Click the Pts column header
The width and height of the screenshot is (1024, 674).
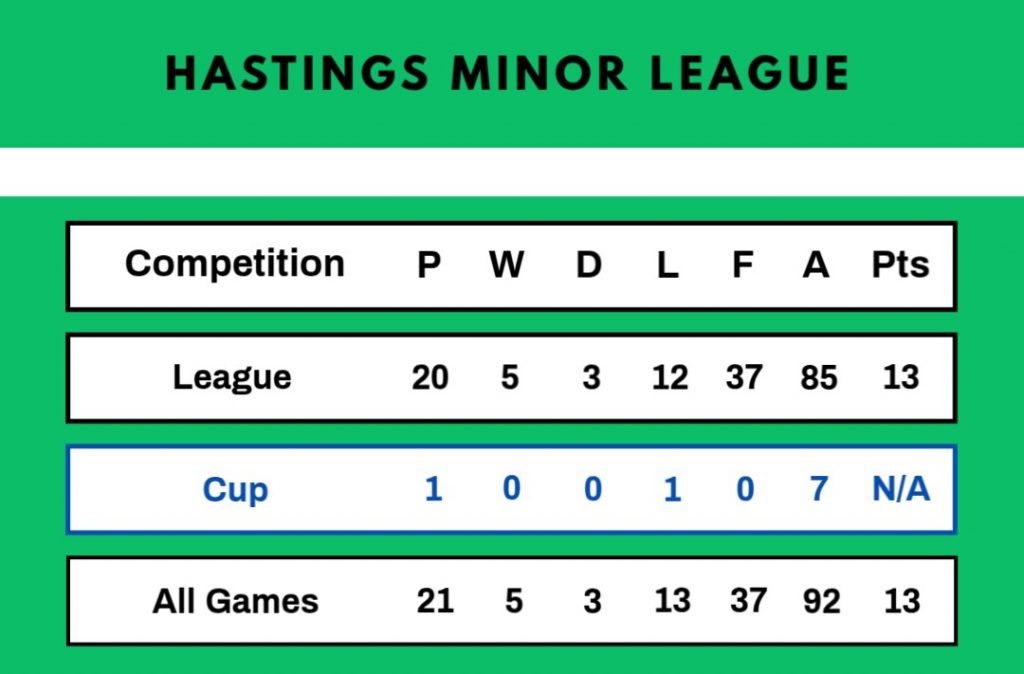coord(900,264)
